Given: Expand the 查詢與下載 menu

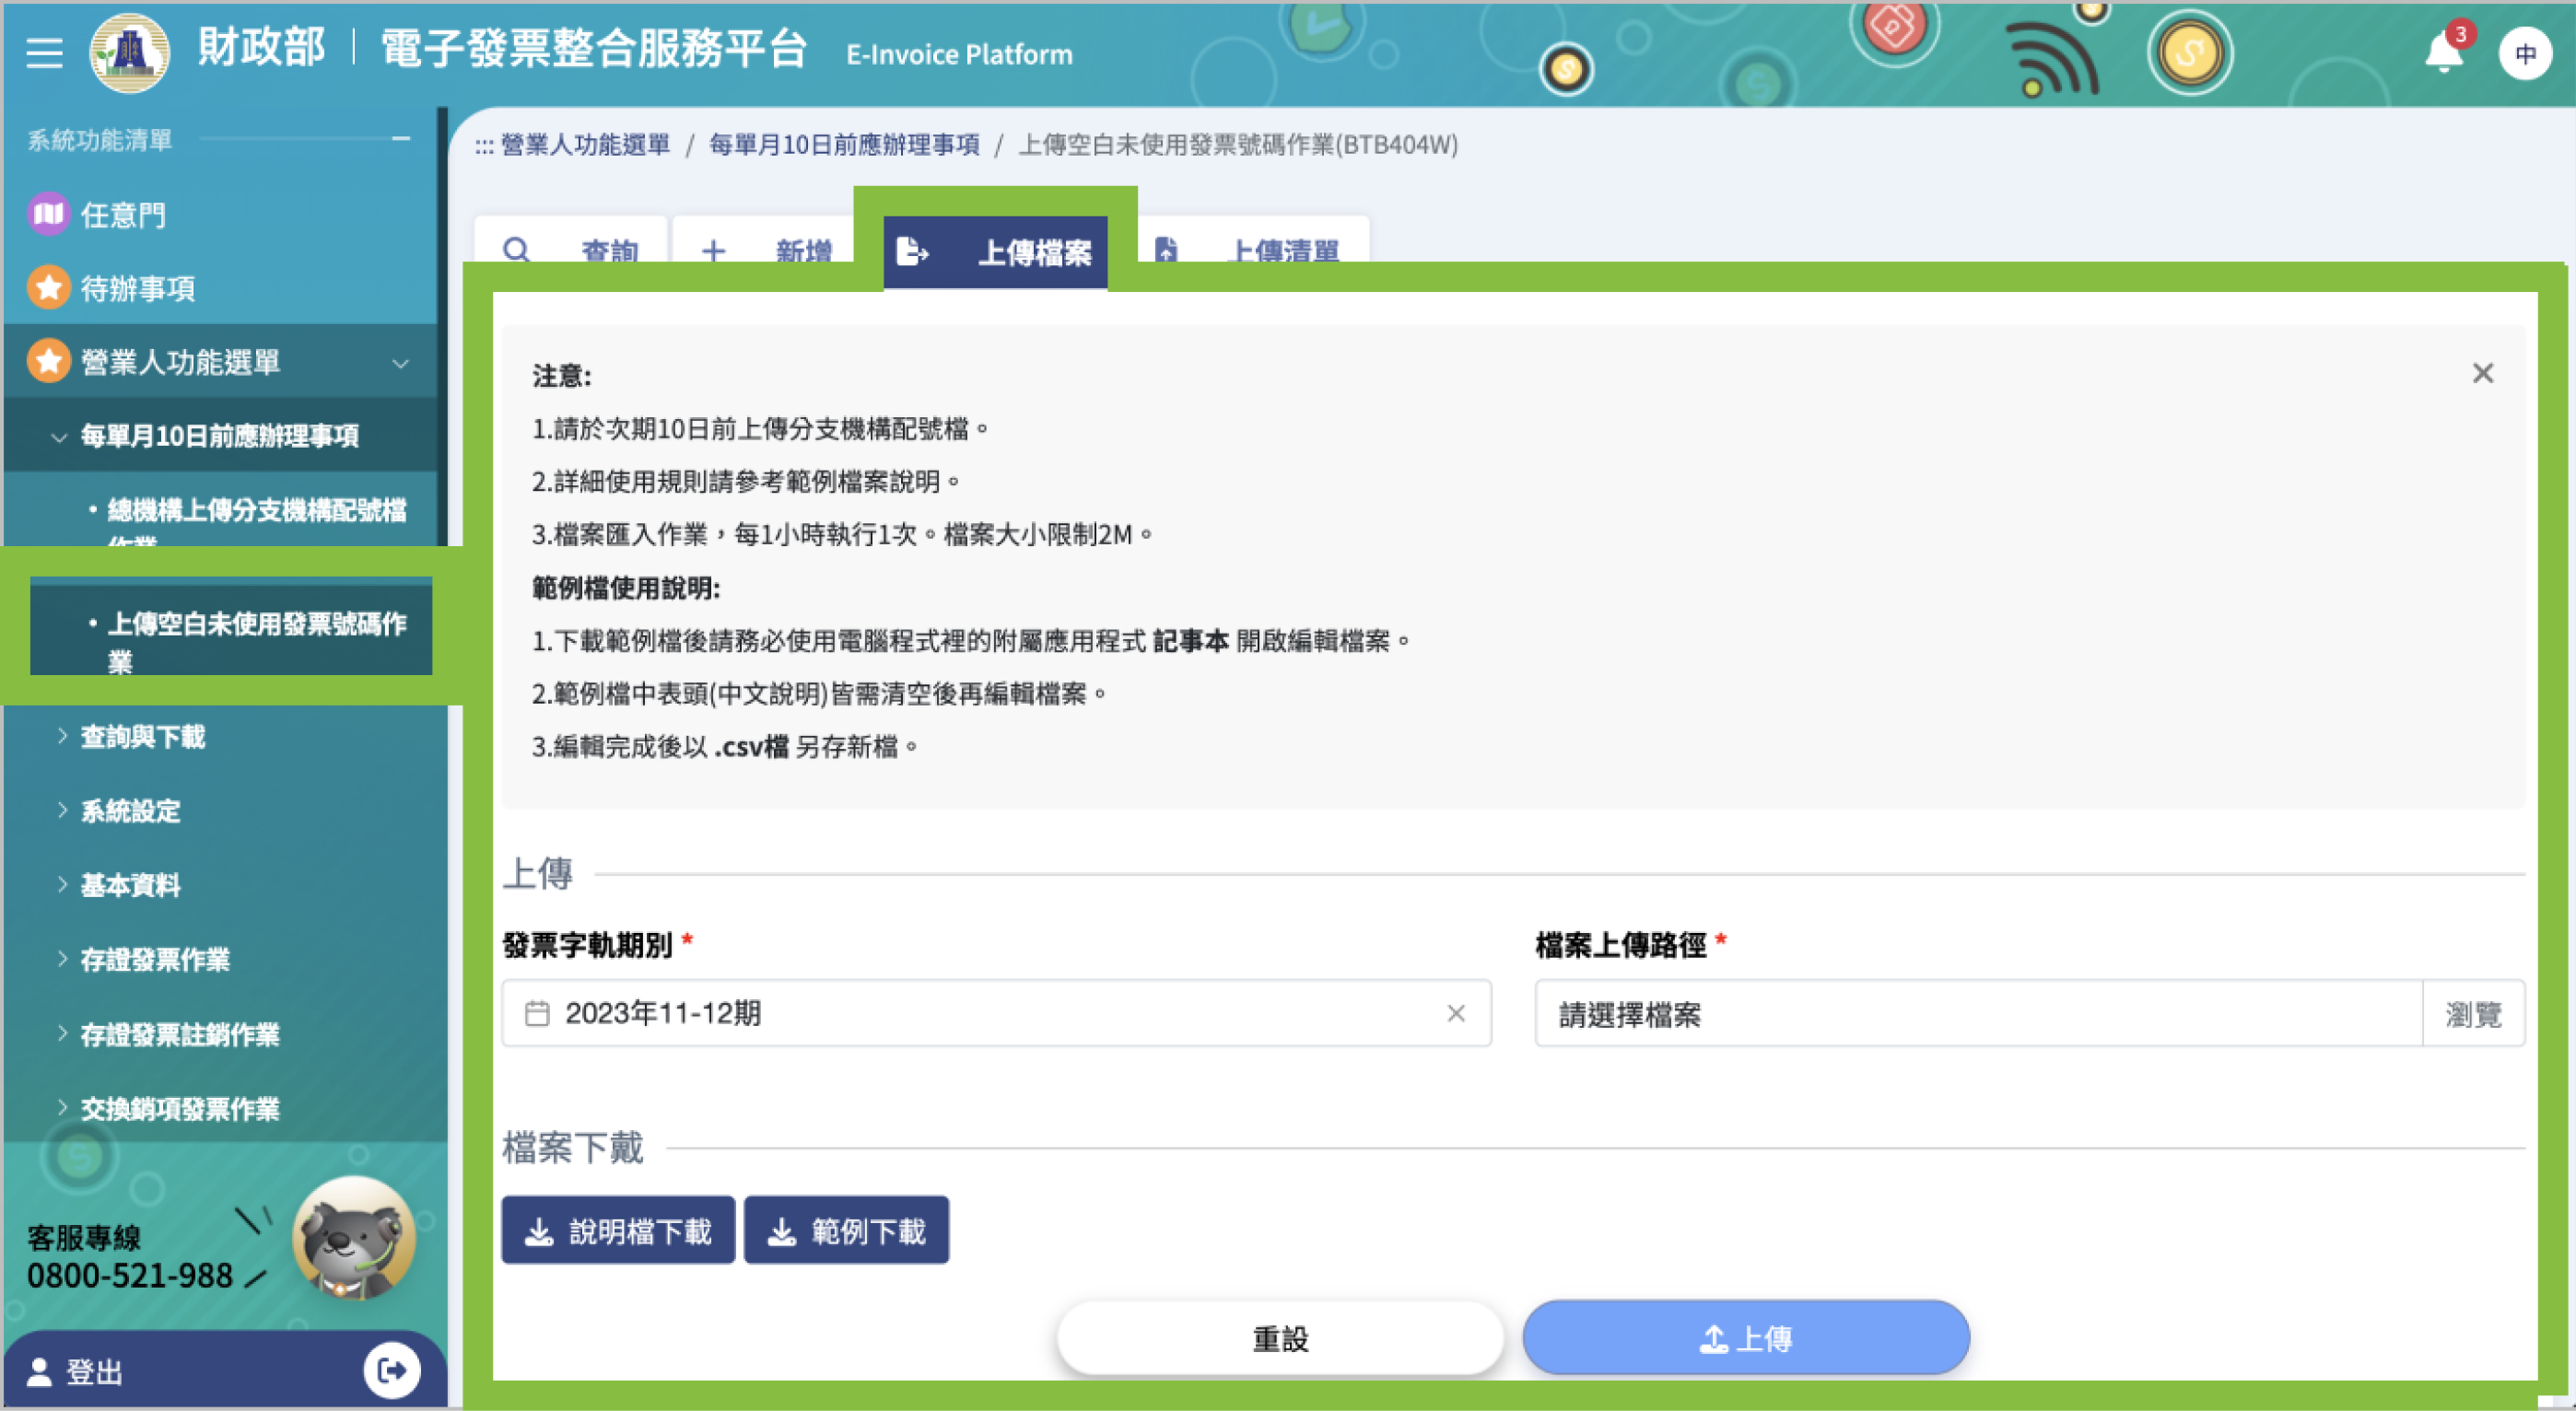Looking at the screenshot, I should pos(142,737).
